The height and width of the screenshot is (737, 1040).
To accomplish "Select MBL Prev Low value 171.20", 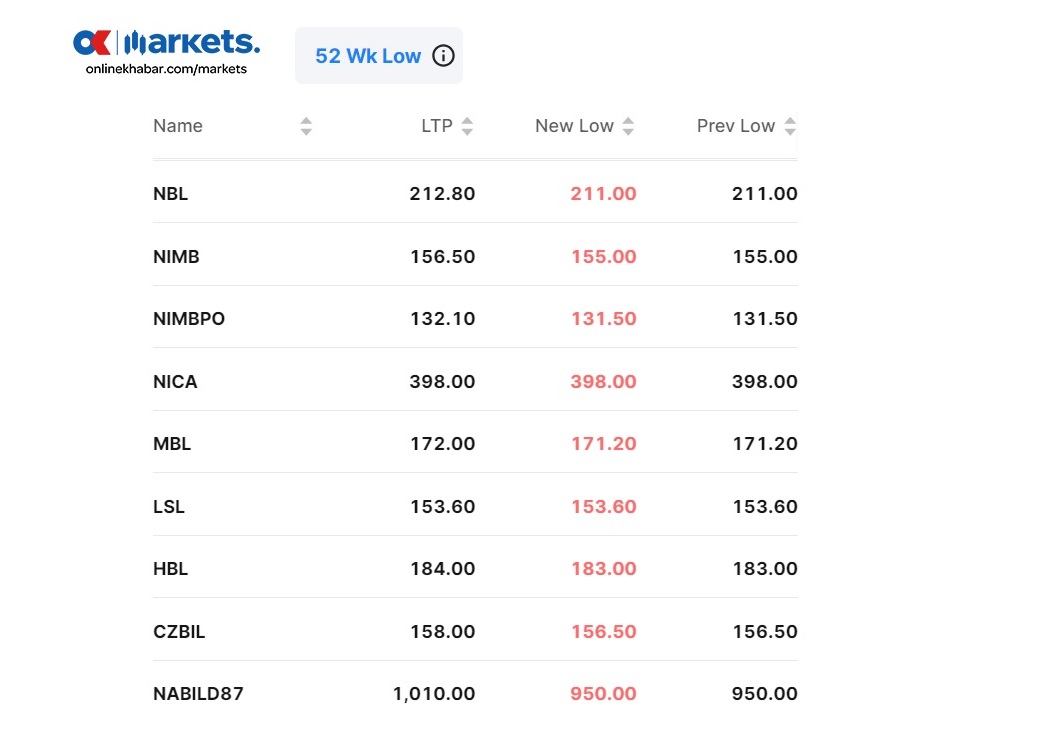I will pyautogui.click(x=765, y=444).
